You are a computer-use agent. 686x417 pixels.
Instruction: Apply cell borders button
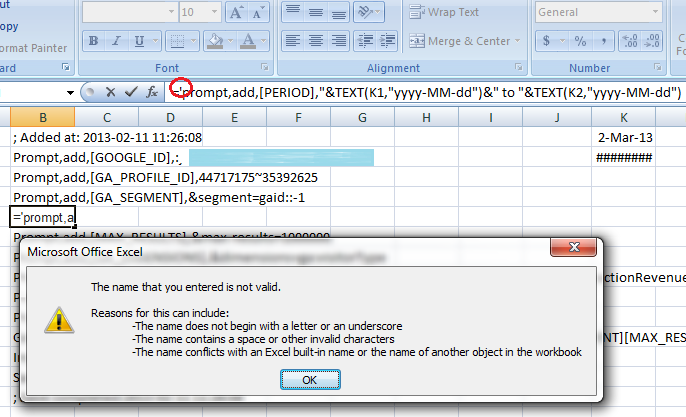(177, 41)
